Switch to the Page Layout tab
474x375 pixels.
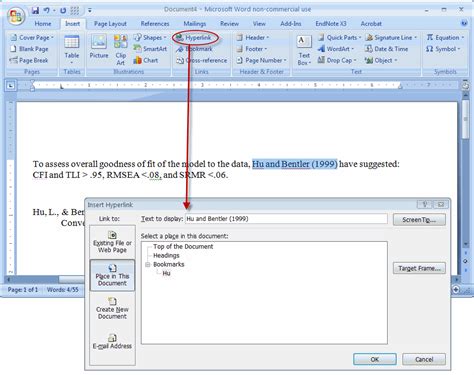[110, 24]
